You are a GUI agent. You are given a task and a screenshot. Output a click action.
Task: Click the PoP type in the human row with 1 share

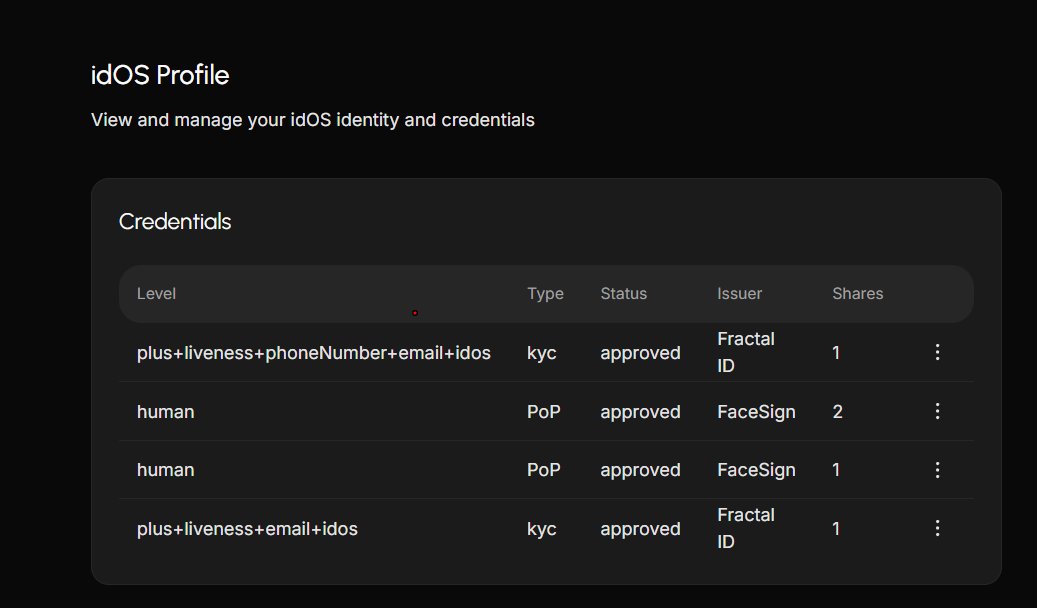click(x=544, y=470)
